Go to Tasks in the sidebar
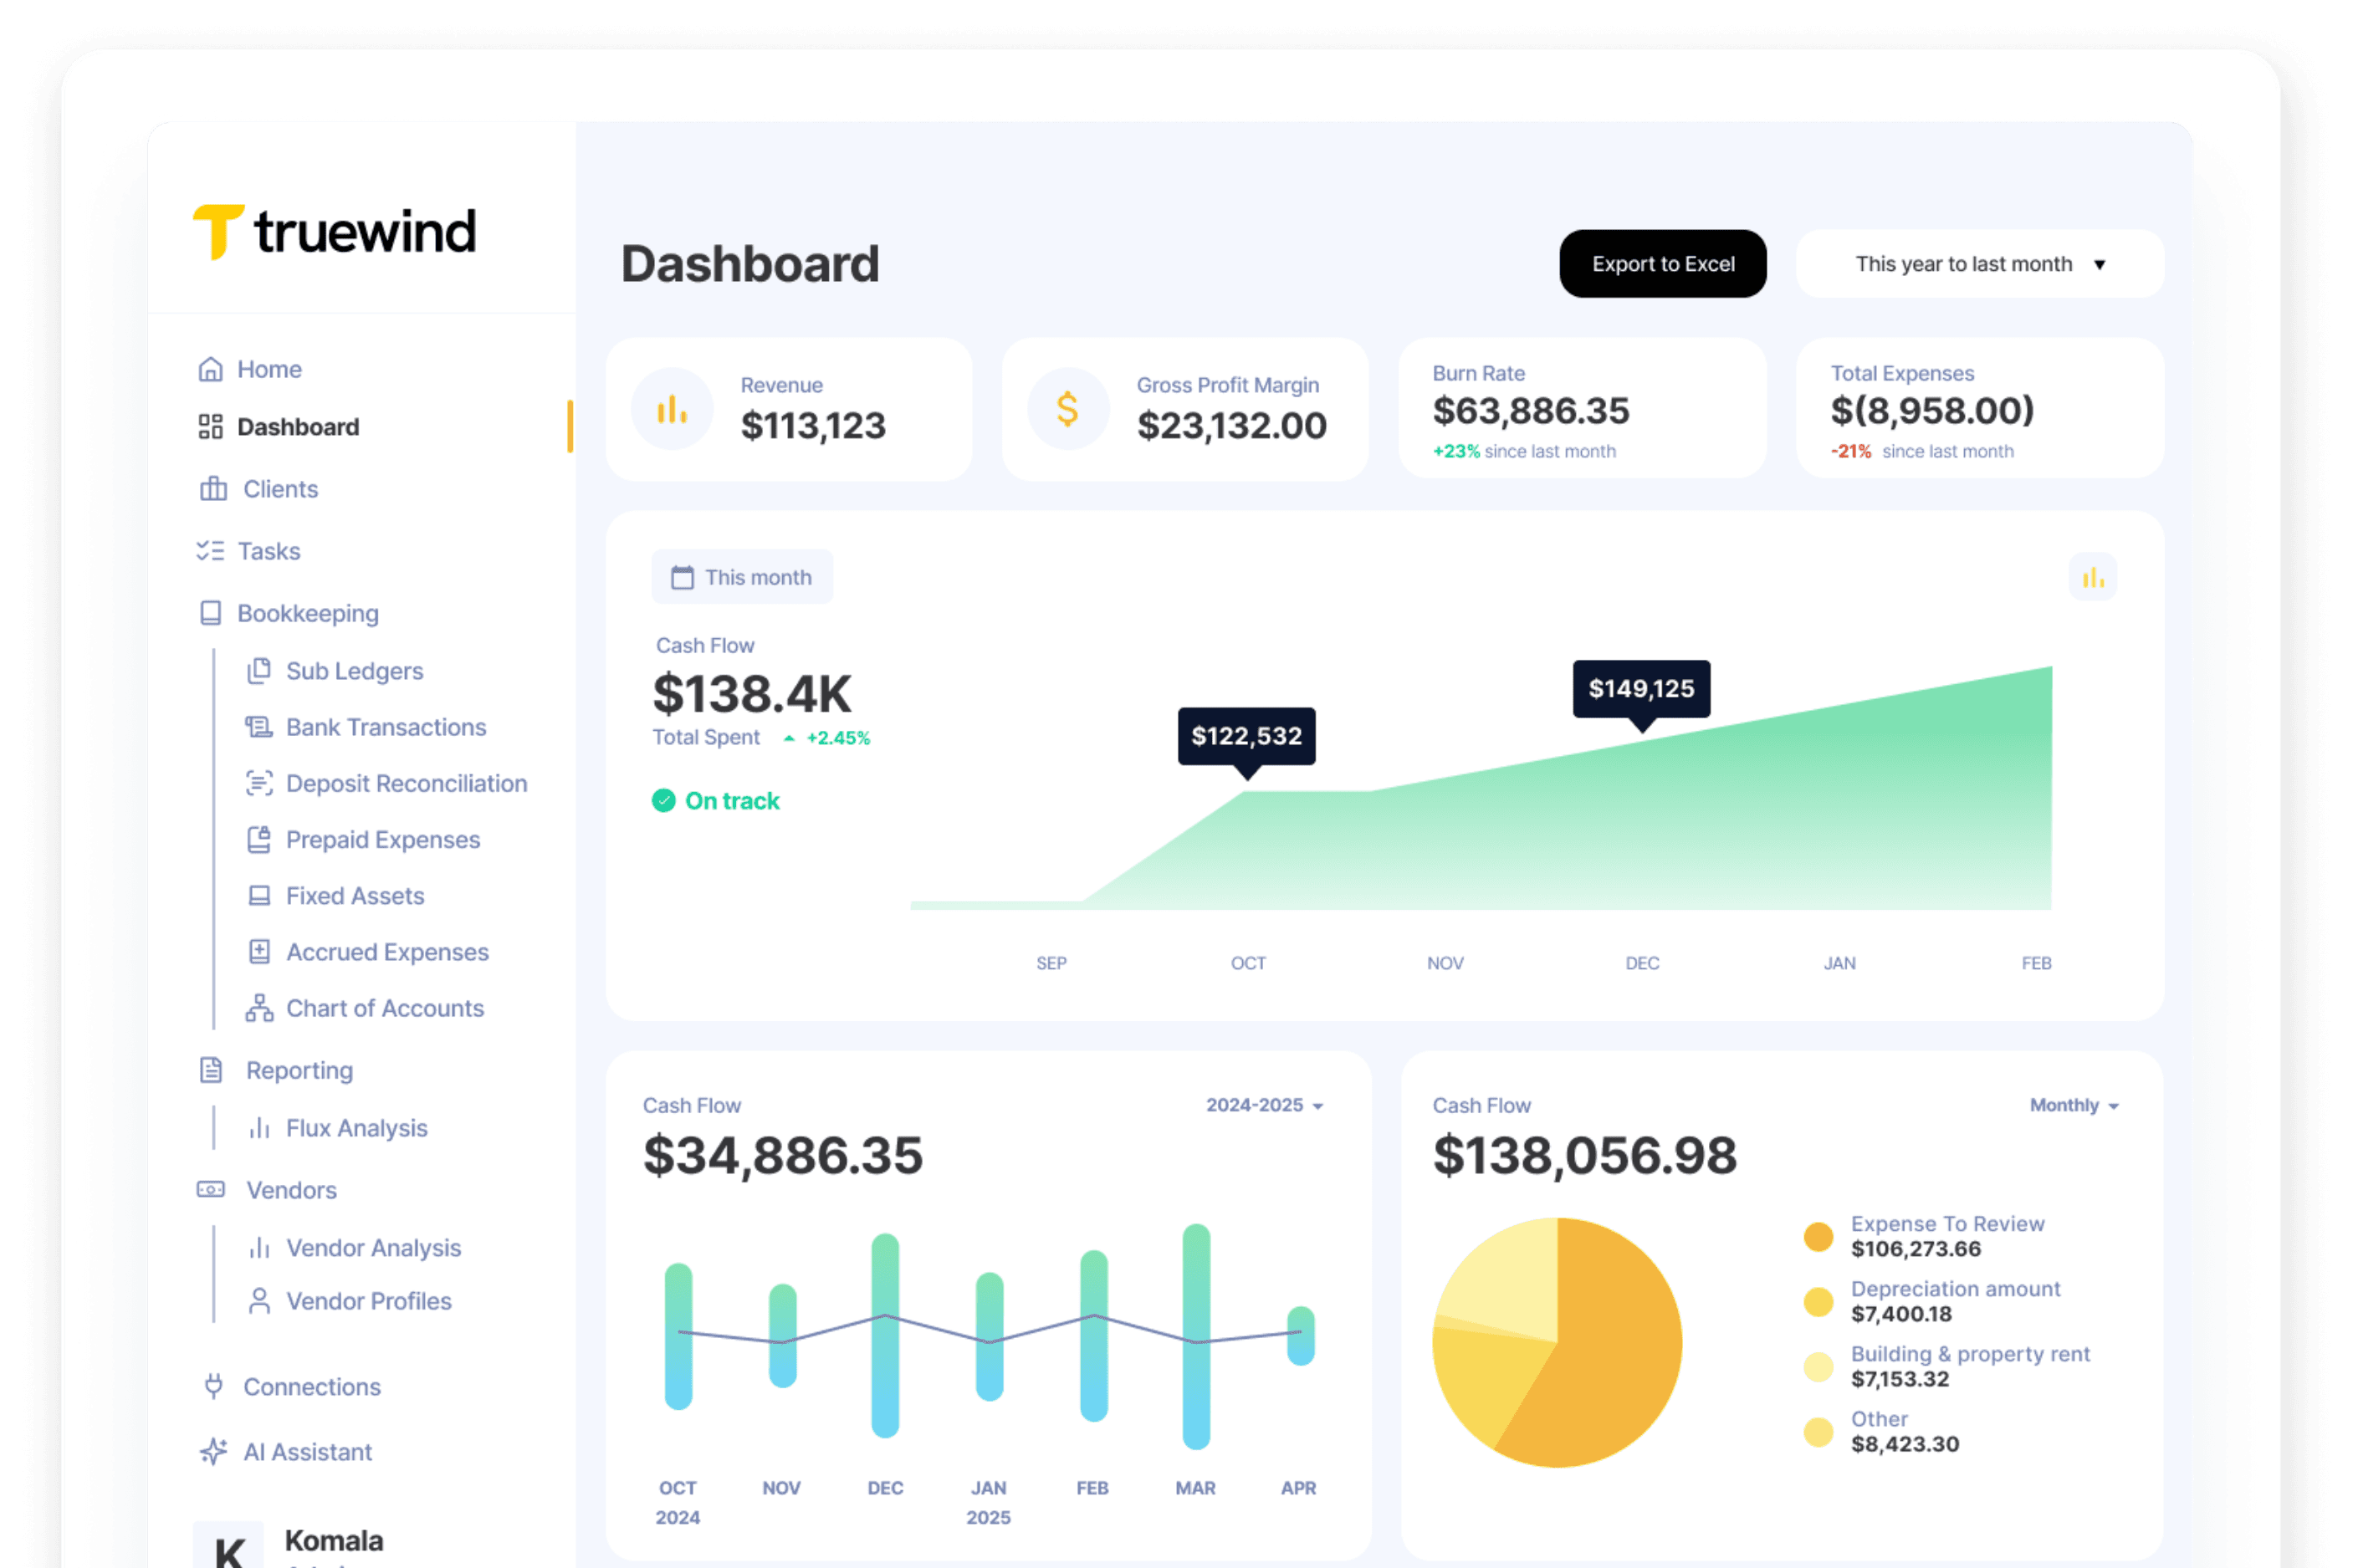 point(269,551)
